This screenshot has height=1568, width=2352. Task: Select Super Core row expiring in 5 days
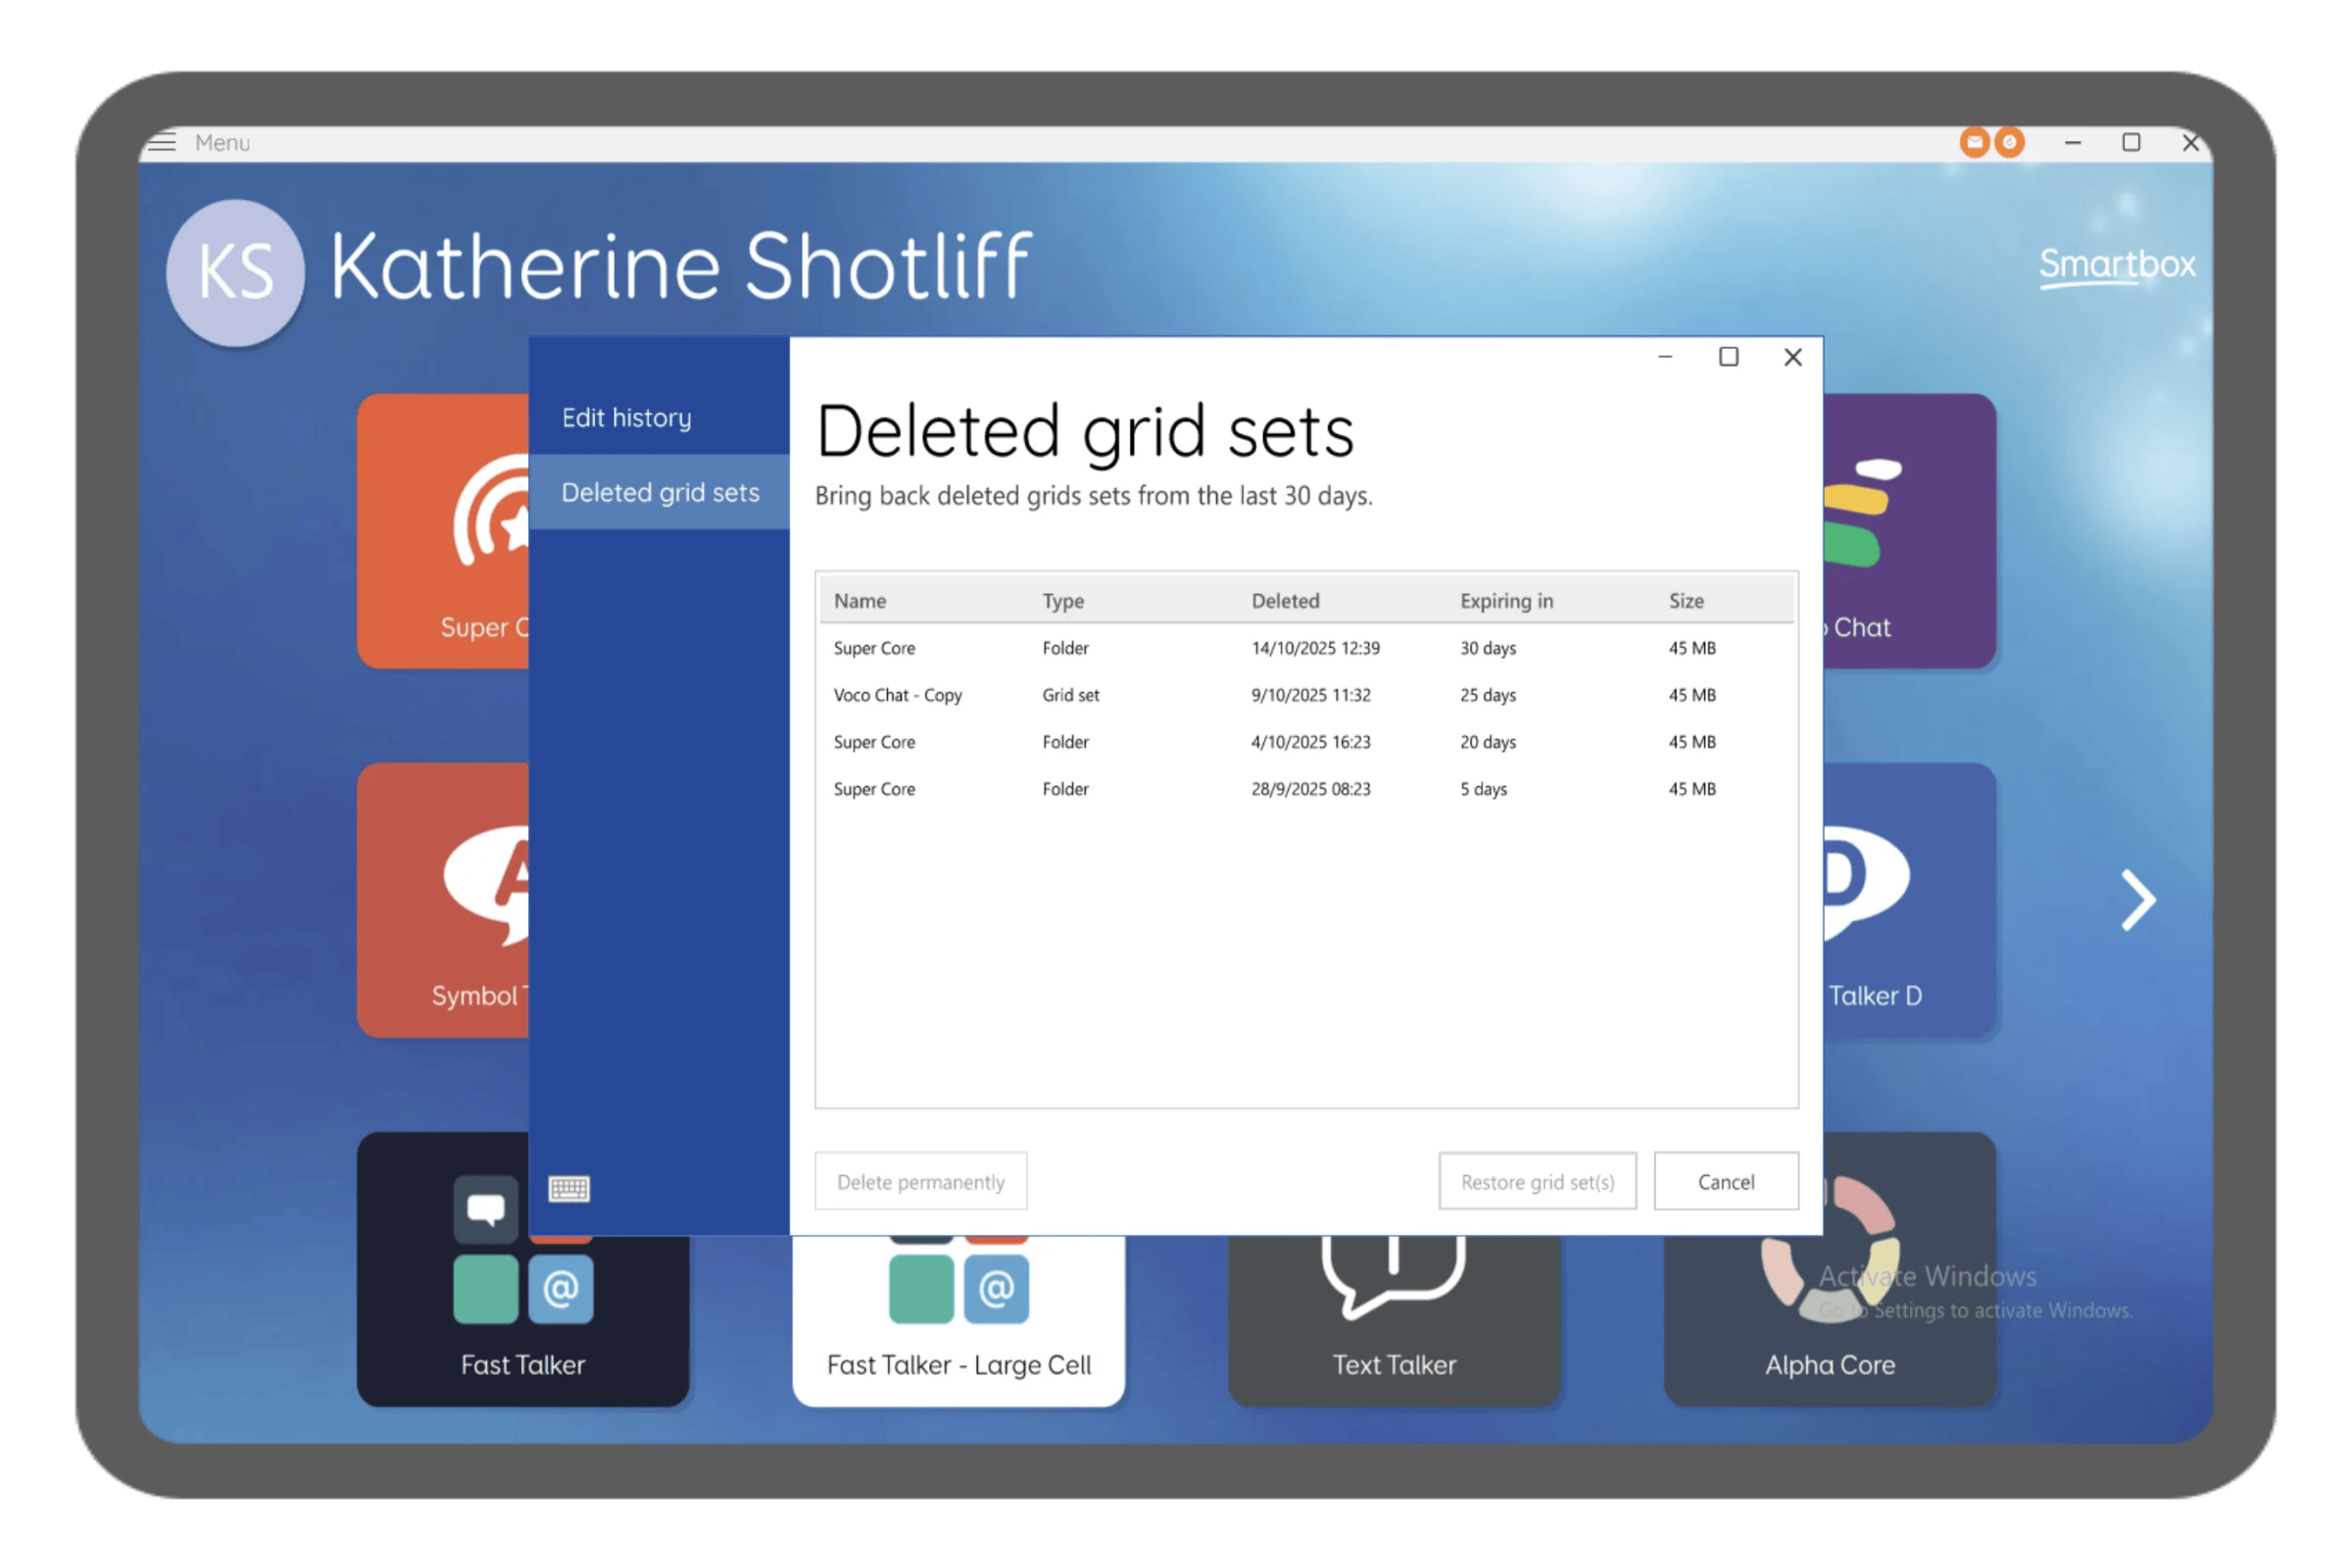[1306, 789]
